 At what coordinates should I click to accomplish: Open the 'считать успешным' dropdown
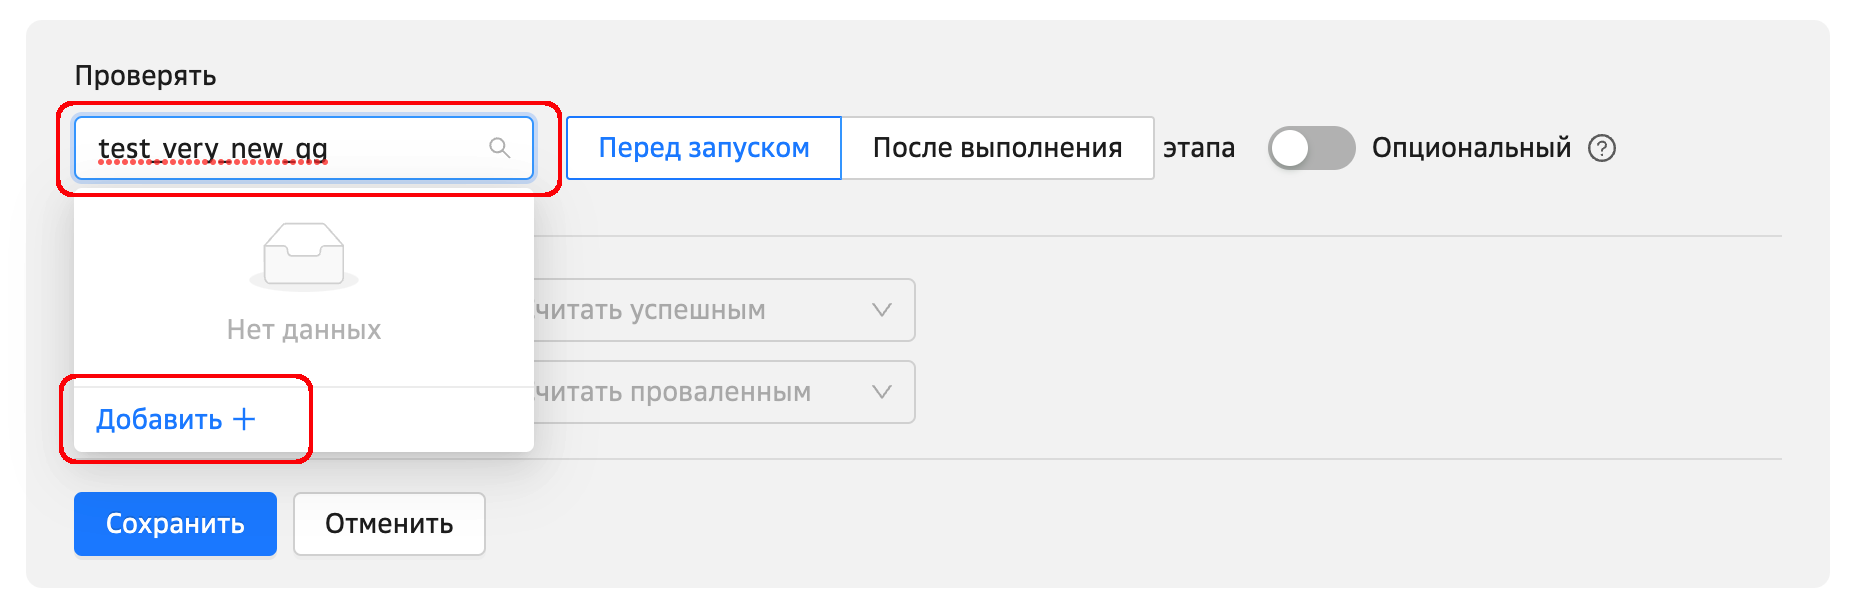click(x=700, y=310)
